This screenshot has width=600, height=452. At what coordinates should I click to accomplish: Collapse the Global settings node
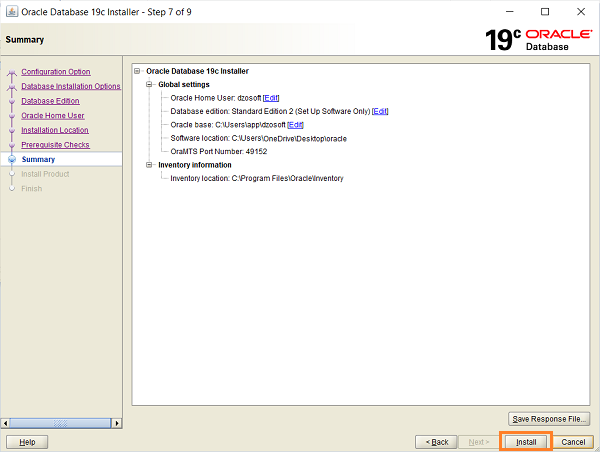(x=149, y=85)
